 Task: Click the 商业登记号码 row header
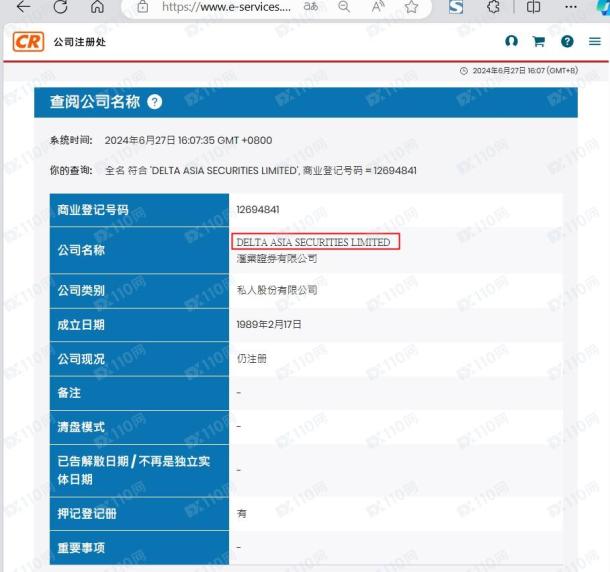click(139, 210)
